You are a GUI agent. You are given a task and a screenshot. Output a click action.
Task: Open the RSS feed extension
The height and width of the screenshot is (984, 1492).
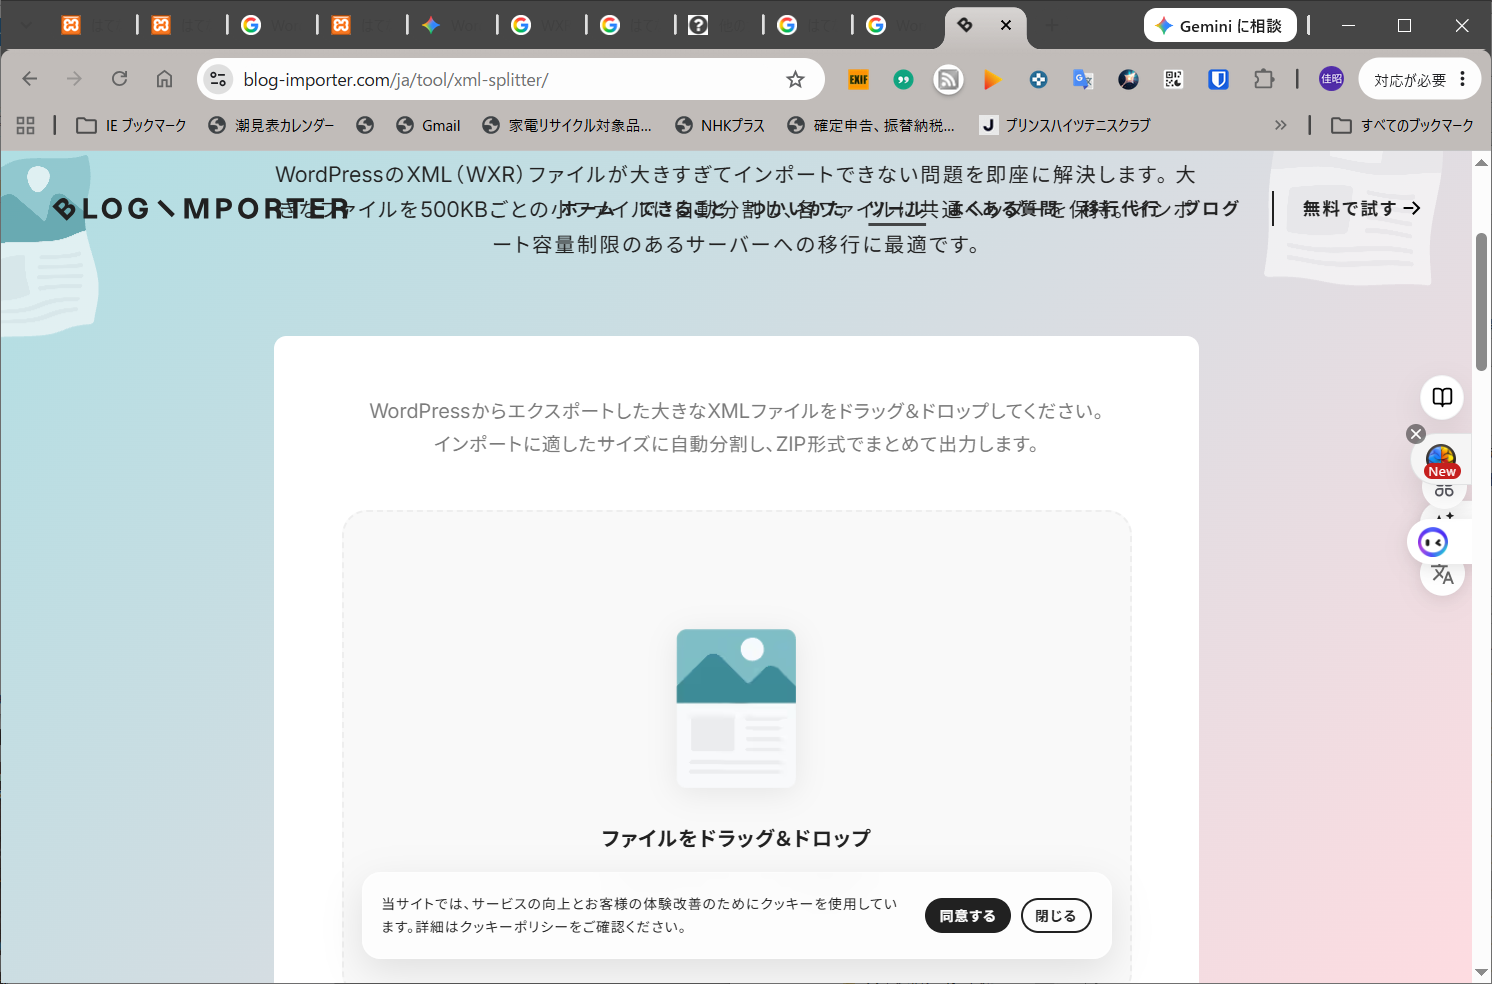948,79
